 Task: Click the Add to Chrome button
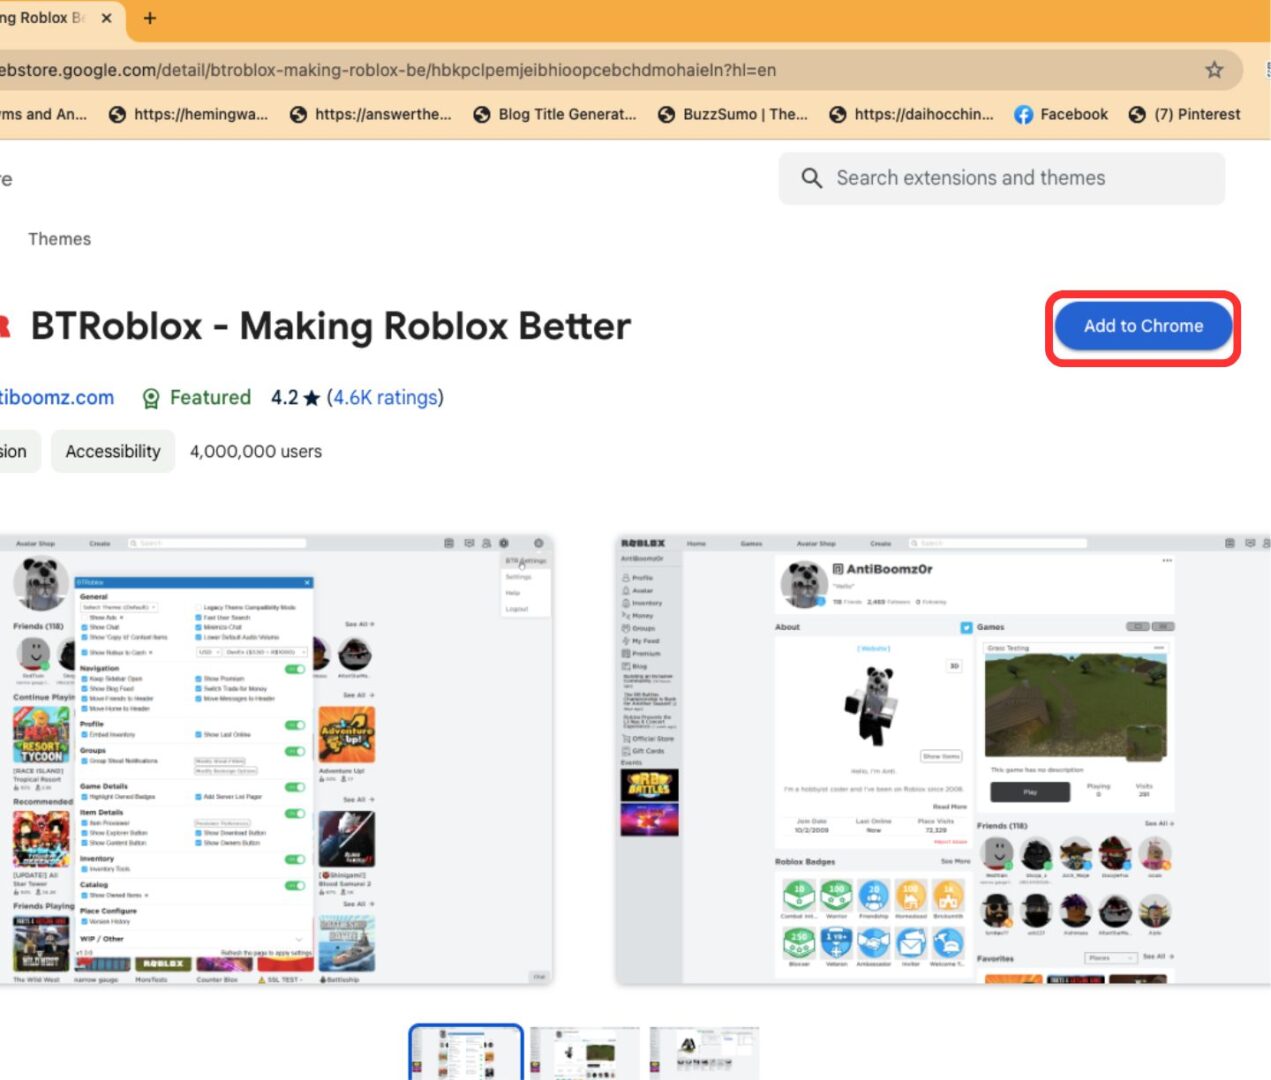1142,326
